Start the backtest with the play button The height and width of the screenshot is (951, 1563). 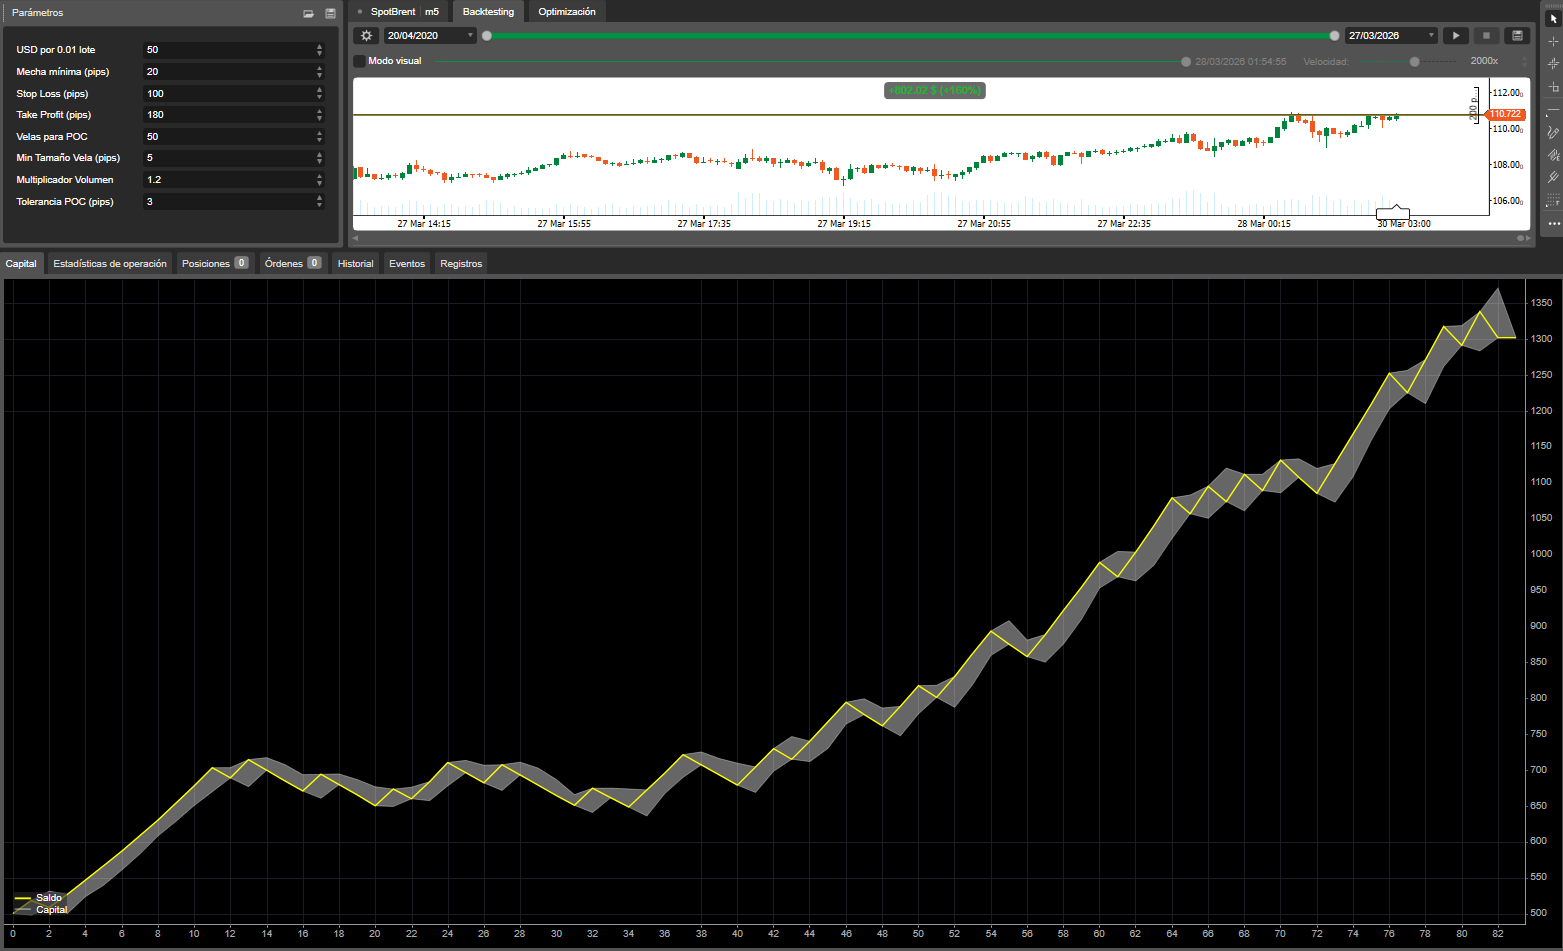1456,36
